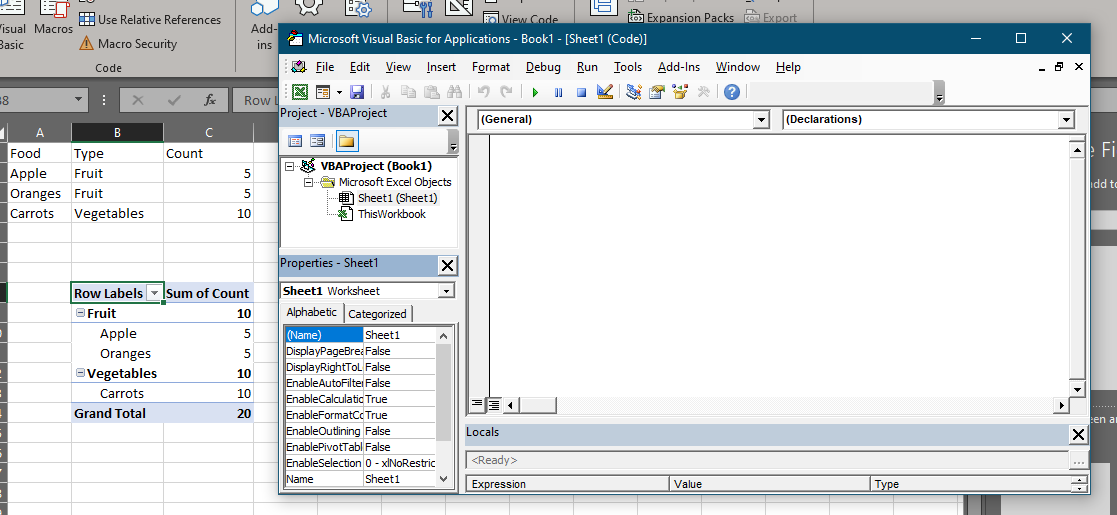The height and width of the screenshot is (515, 1117).
Task: Click Use Relative References in Excel ribbon
Action: (150, 19)
